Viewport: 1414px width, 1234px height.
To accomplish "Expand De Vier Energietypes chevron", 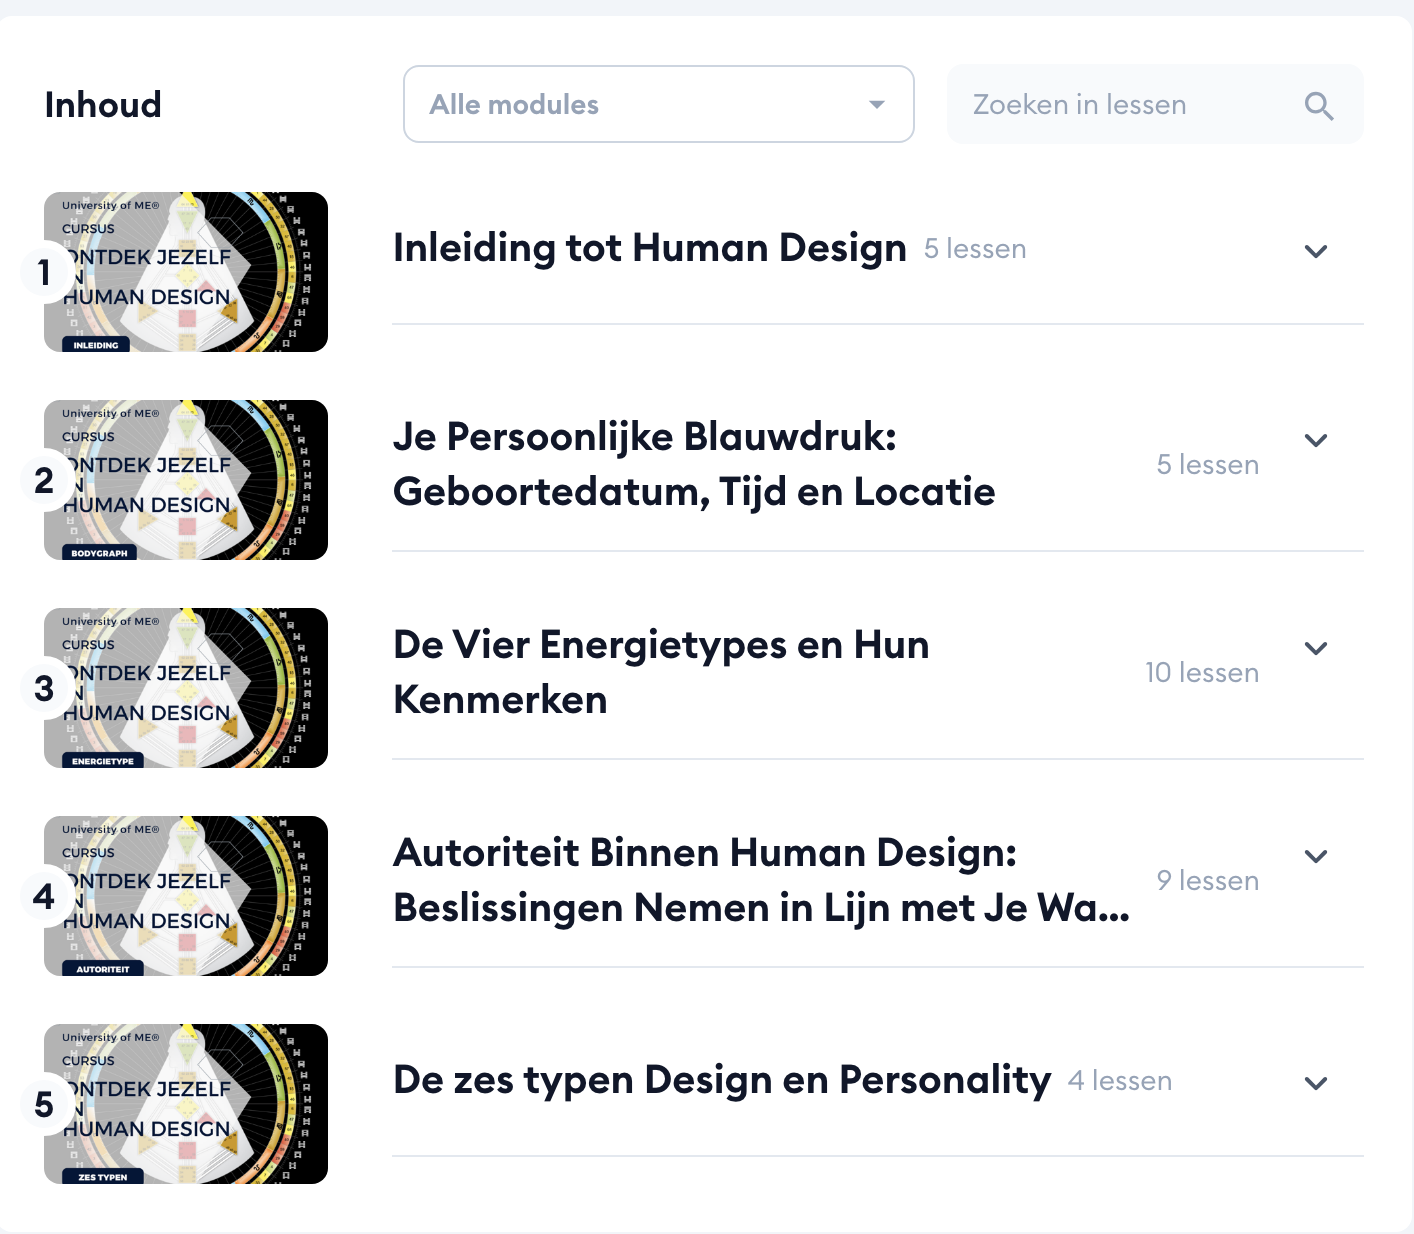I will [1316, 648].
